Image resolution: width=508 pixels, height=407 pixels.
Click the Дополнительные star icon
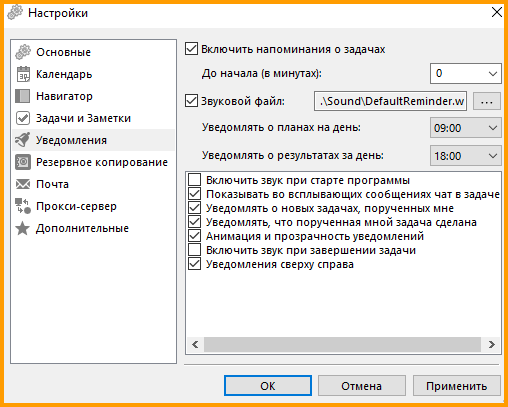(23, 228)
